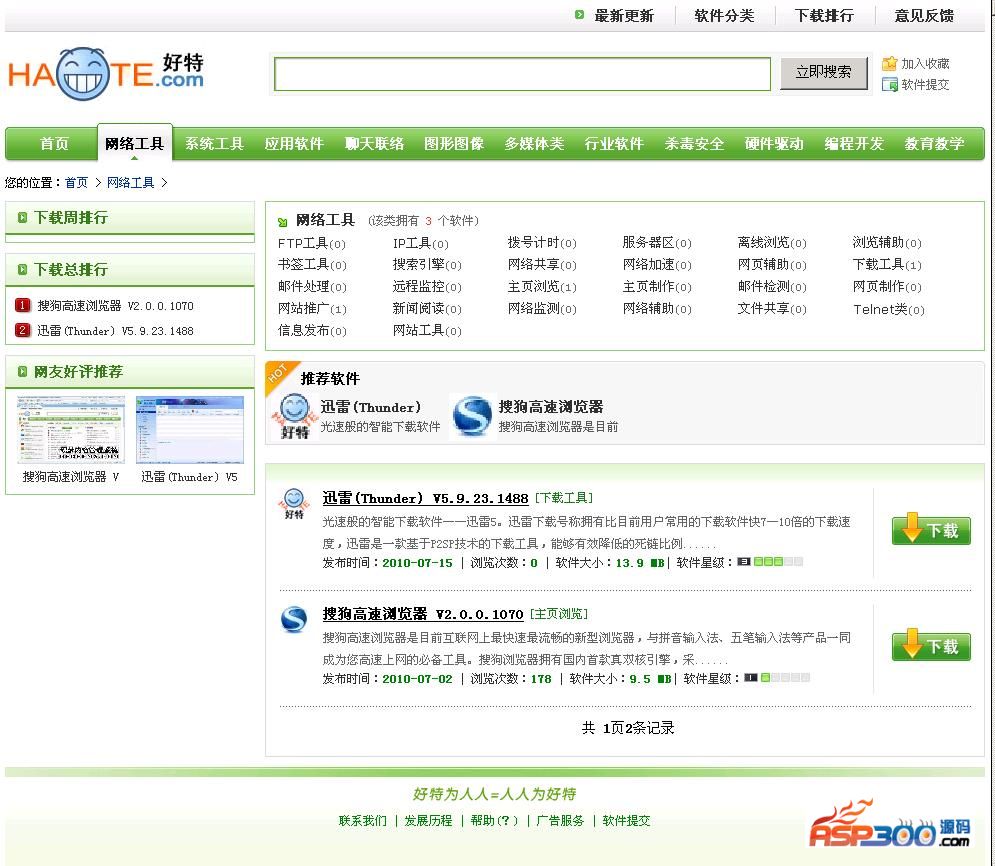Click the green 最新更新 arrow icon
Image resolution: width=995 pixels, height=866 pixels.
[x=579, y=15]
